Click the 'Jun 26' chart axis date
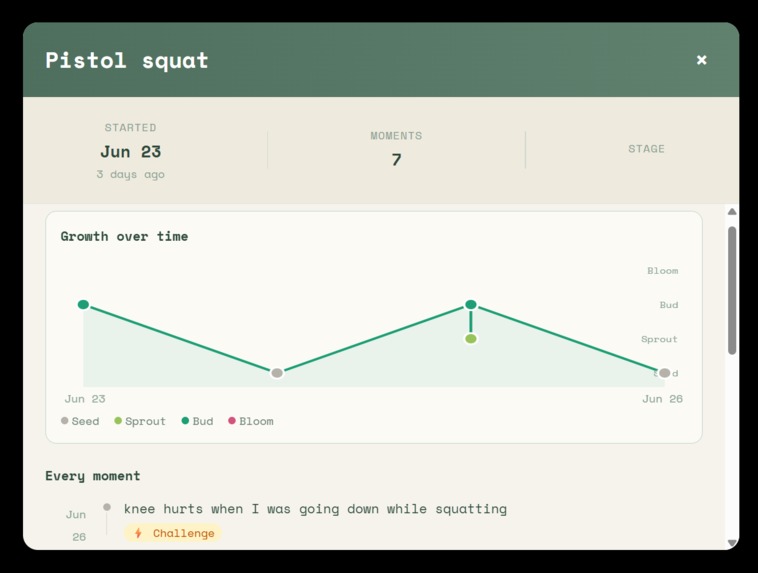Viewport: 758px width, 573px height. tap(662, 399)
